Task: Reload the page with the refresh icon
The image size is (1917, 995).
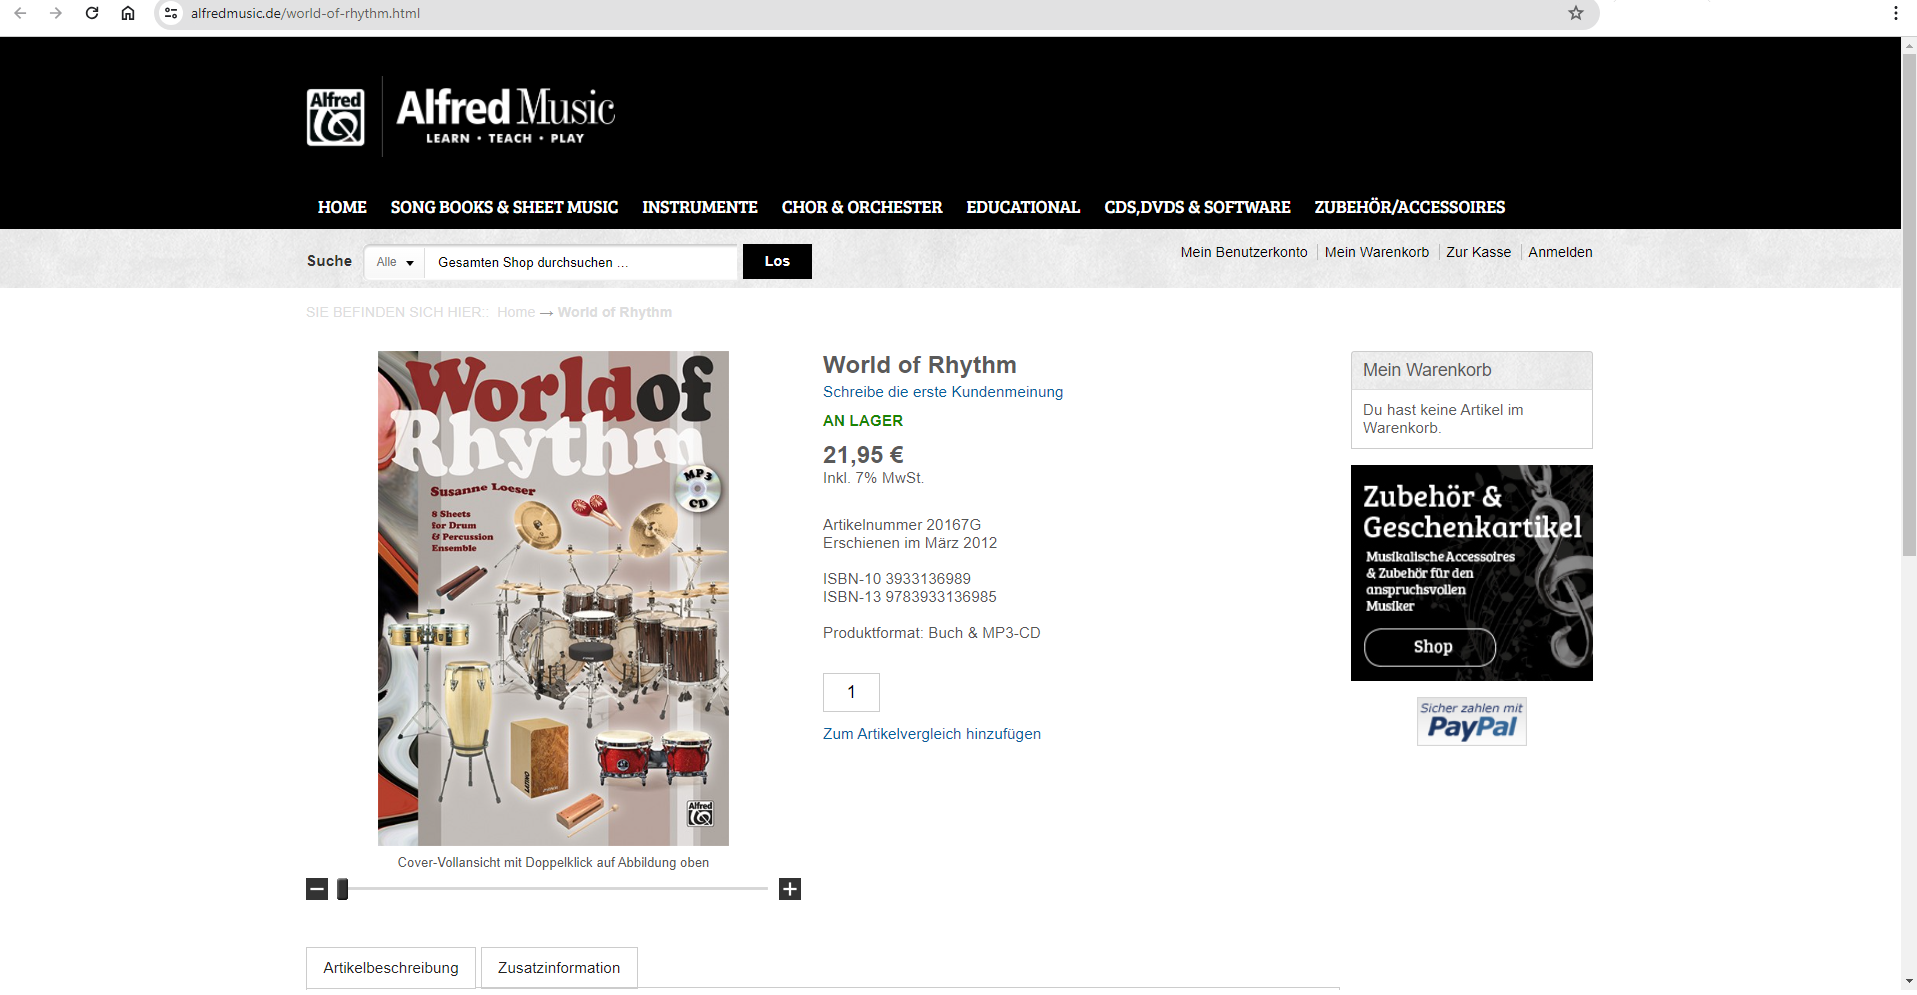Action: [x=92, y=13]
